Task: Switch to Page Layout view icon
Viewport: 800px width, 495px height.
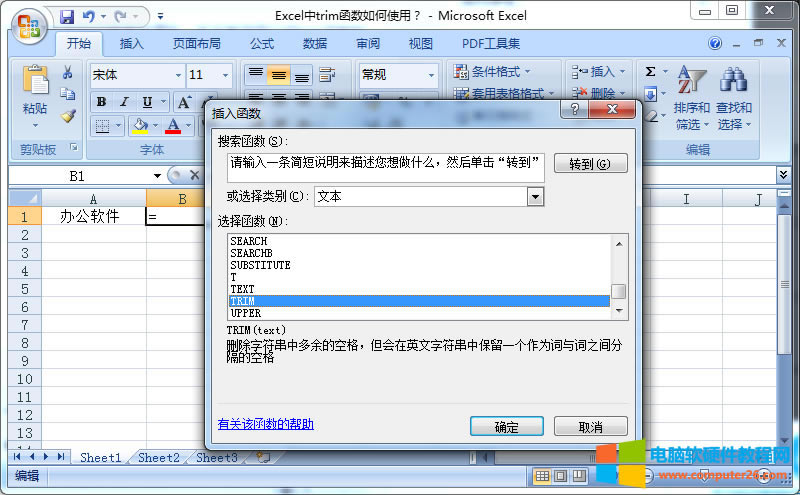Action: [x=561, y=476]
